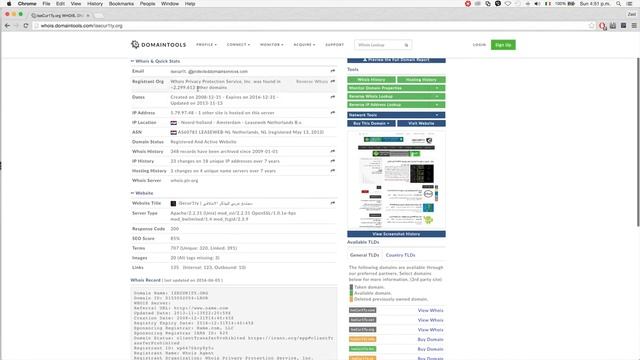This screenshot has height=360, width=640.
Task: Click the Apple menu icon
Action: click(x=9, y=4)
